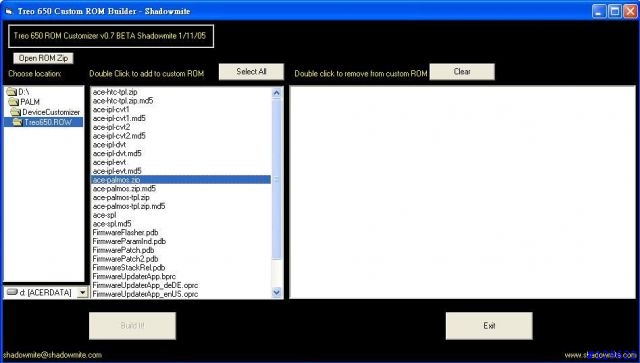Select FirmwarePatch.pdb file
This screenshot has height=363, width=640.
123,250
